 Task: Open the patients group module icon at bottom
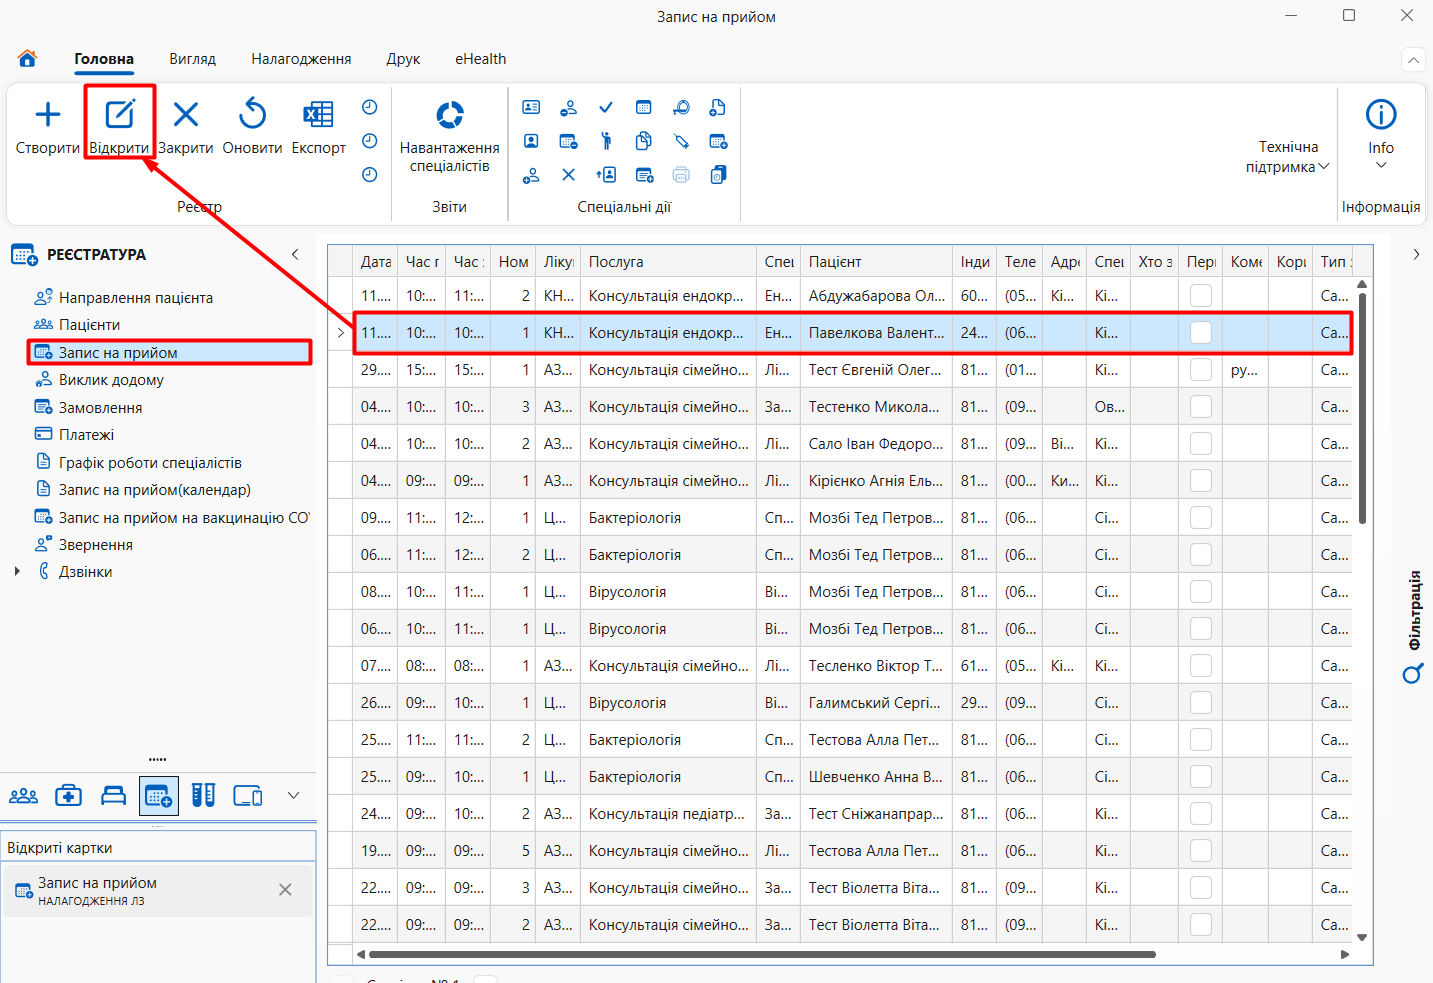pyautogui.click(x=23, y=796)
